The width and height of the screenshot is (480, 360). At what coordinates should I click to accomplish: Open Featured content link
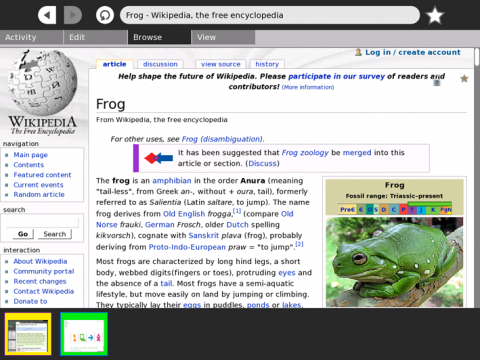[42, 175]
